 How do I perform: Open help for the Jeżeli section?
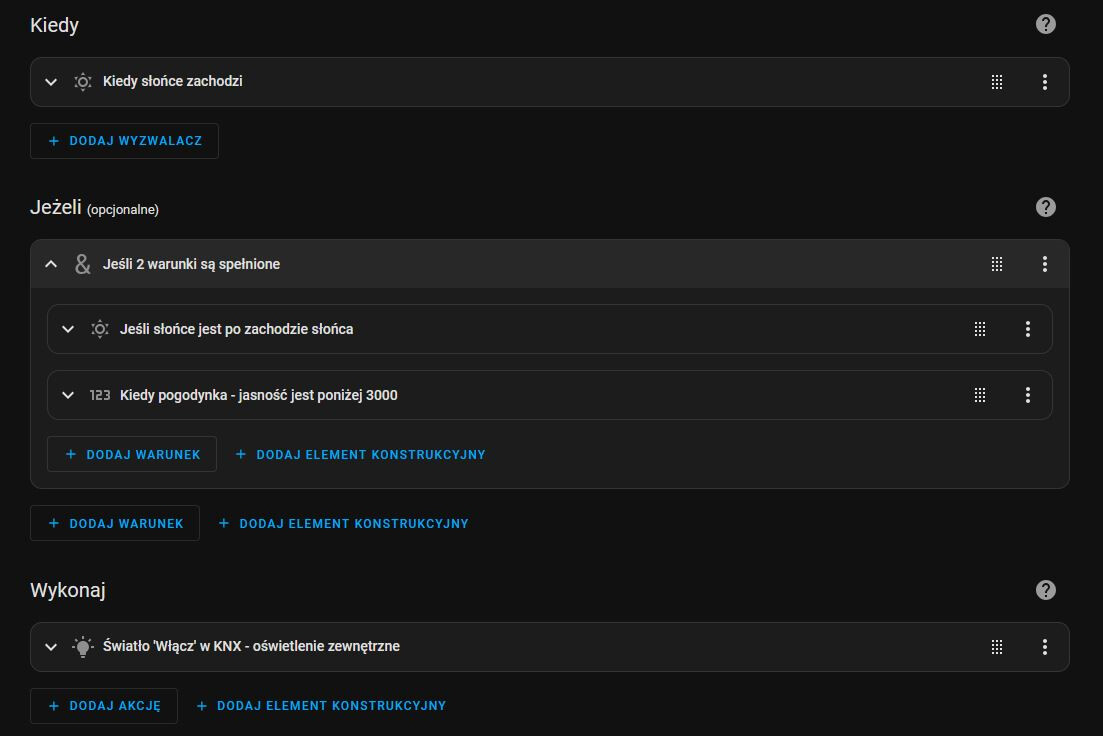click(1045, 207)
